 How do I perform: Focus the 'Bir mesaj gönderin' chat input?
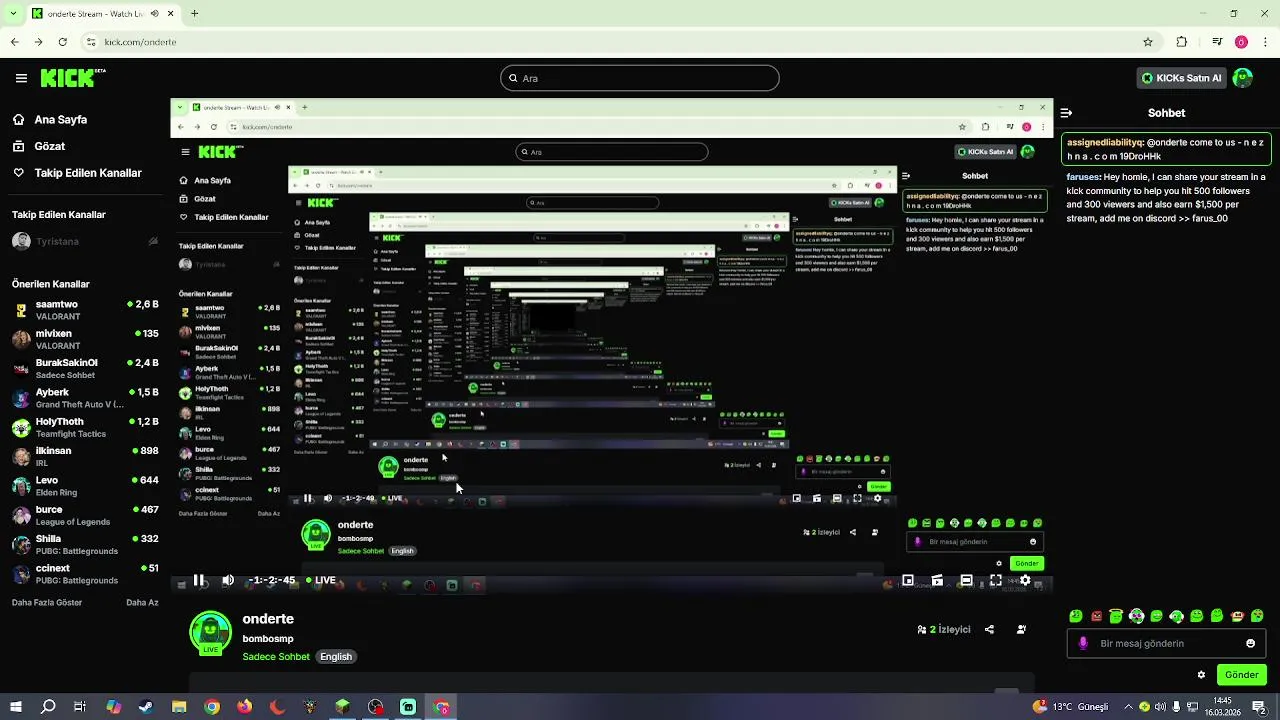click(1165, 644)
